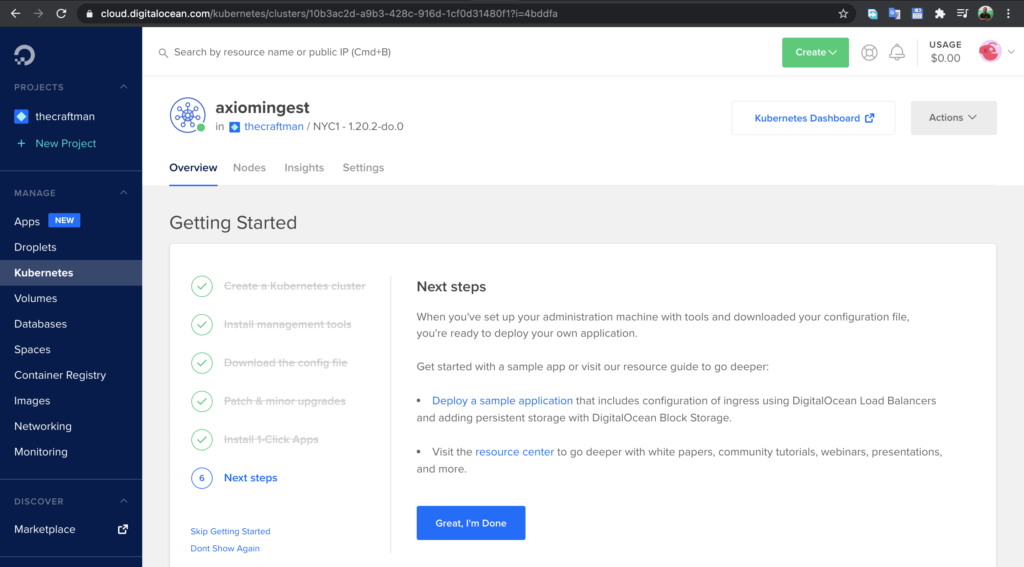Bookmark this page with star icon
The width and height of the screenshot is (1024, 567).
(x=843, y=14)
